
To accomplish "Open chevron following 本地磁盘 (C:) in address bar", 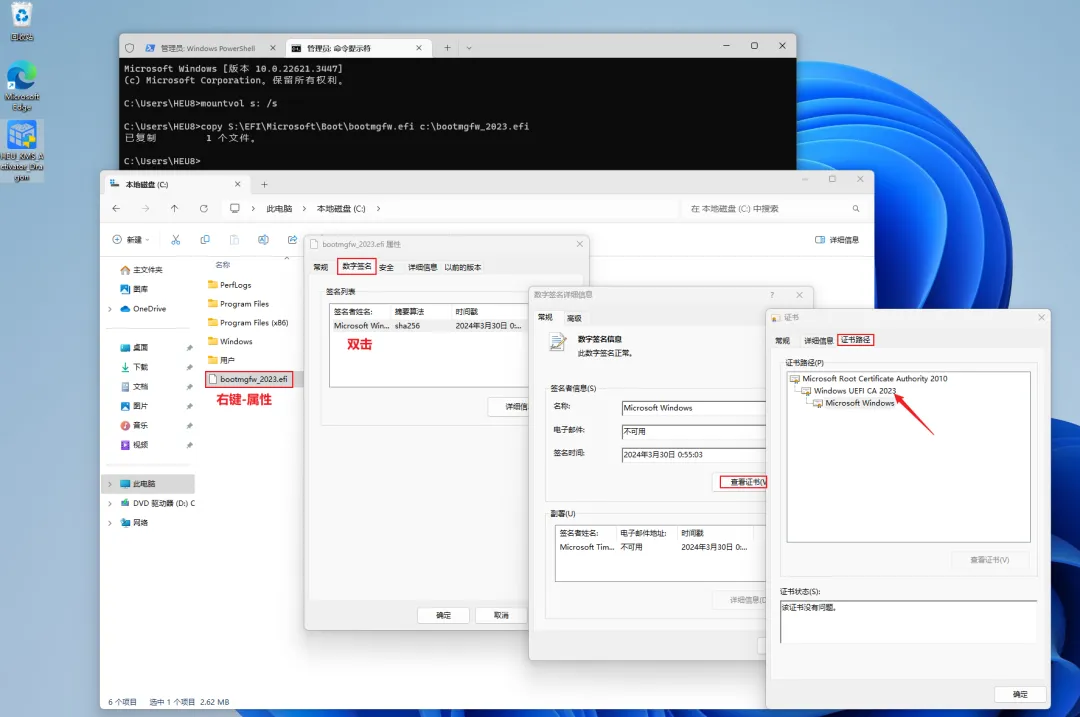I will point(378,208).
